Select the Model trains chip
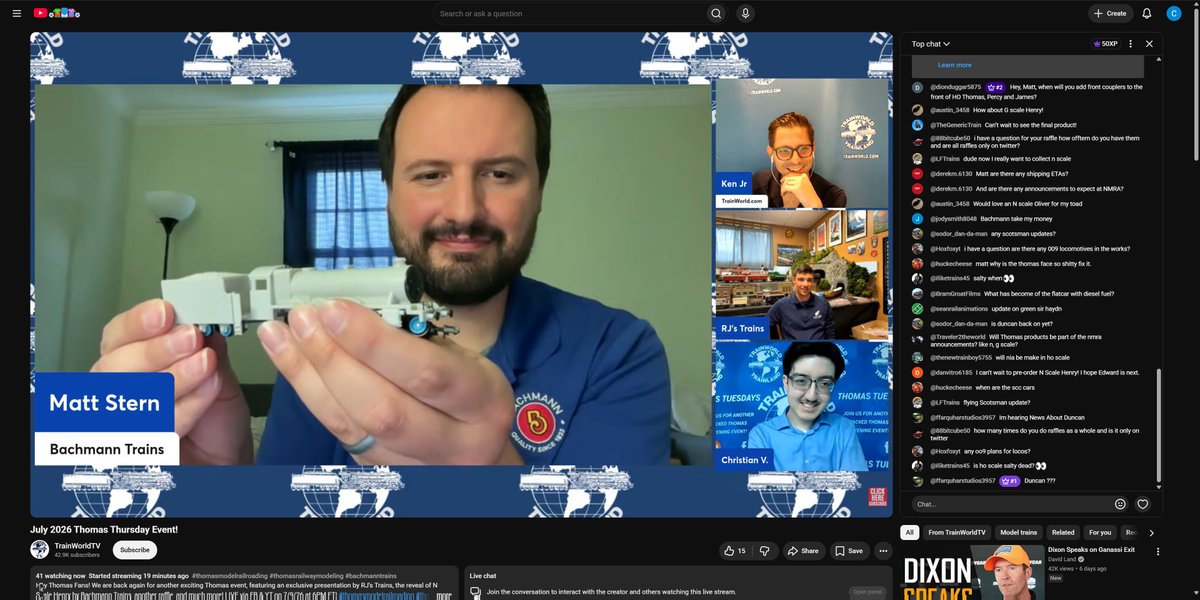 1019,533
